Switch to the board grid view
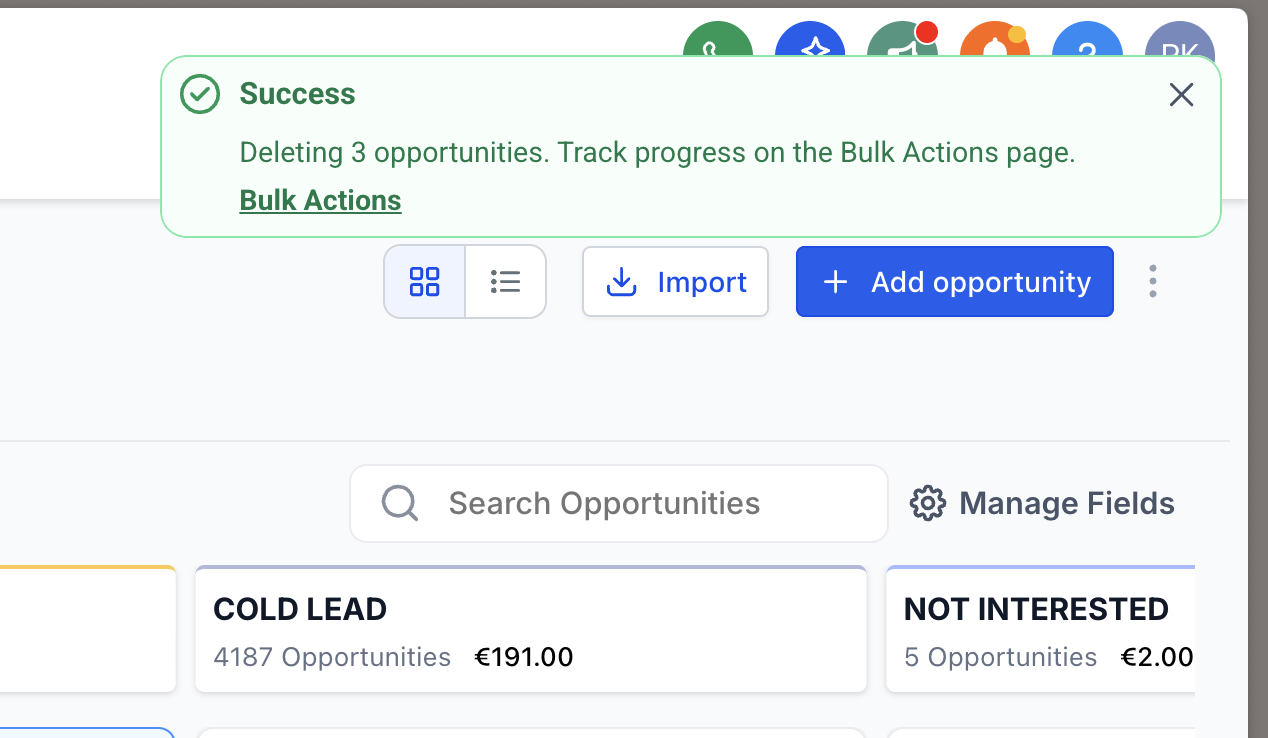Viewport: 1268px width, 738px height. 425,282
